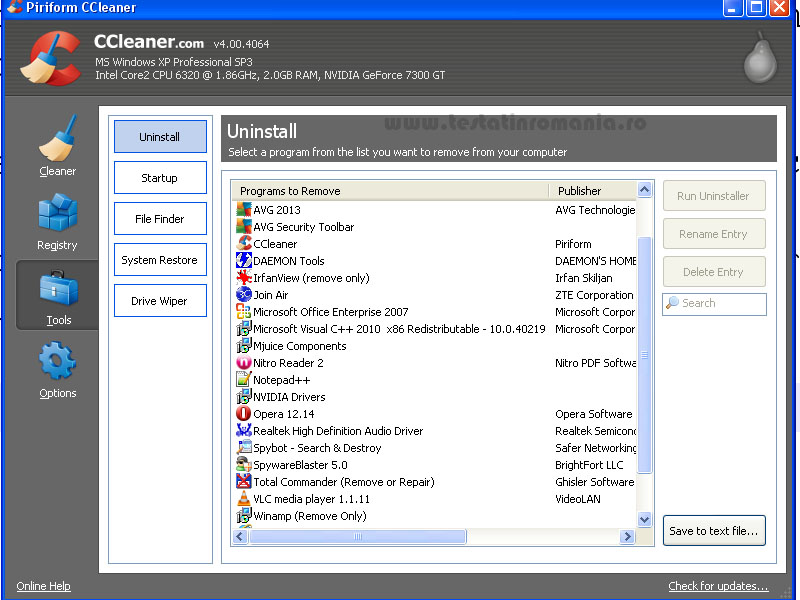
Task: Open the Registry section icon
Action: [57, 212]
